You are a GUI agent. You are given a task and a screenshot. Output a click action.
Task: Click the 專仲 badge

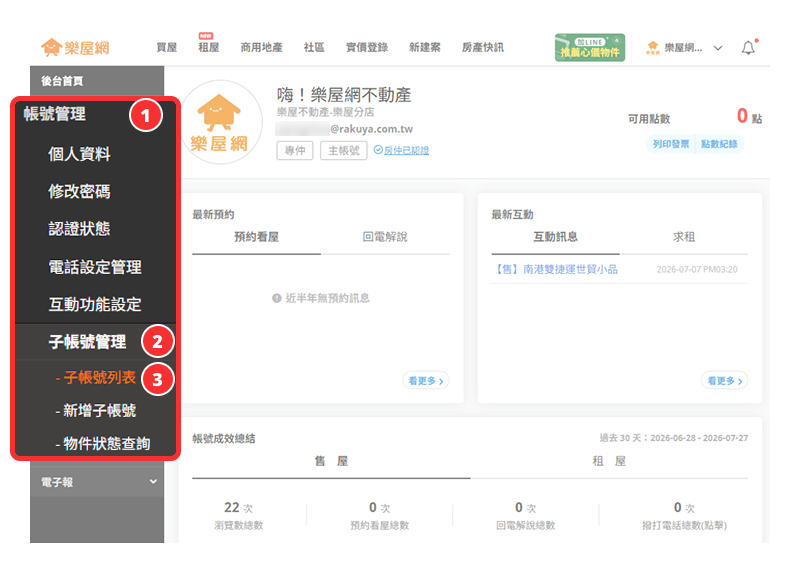click(x=295, y=150)
